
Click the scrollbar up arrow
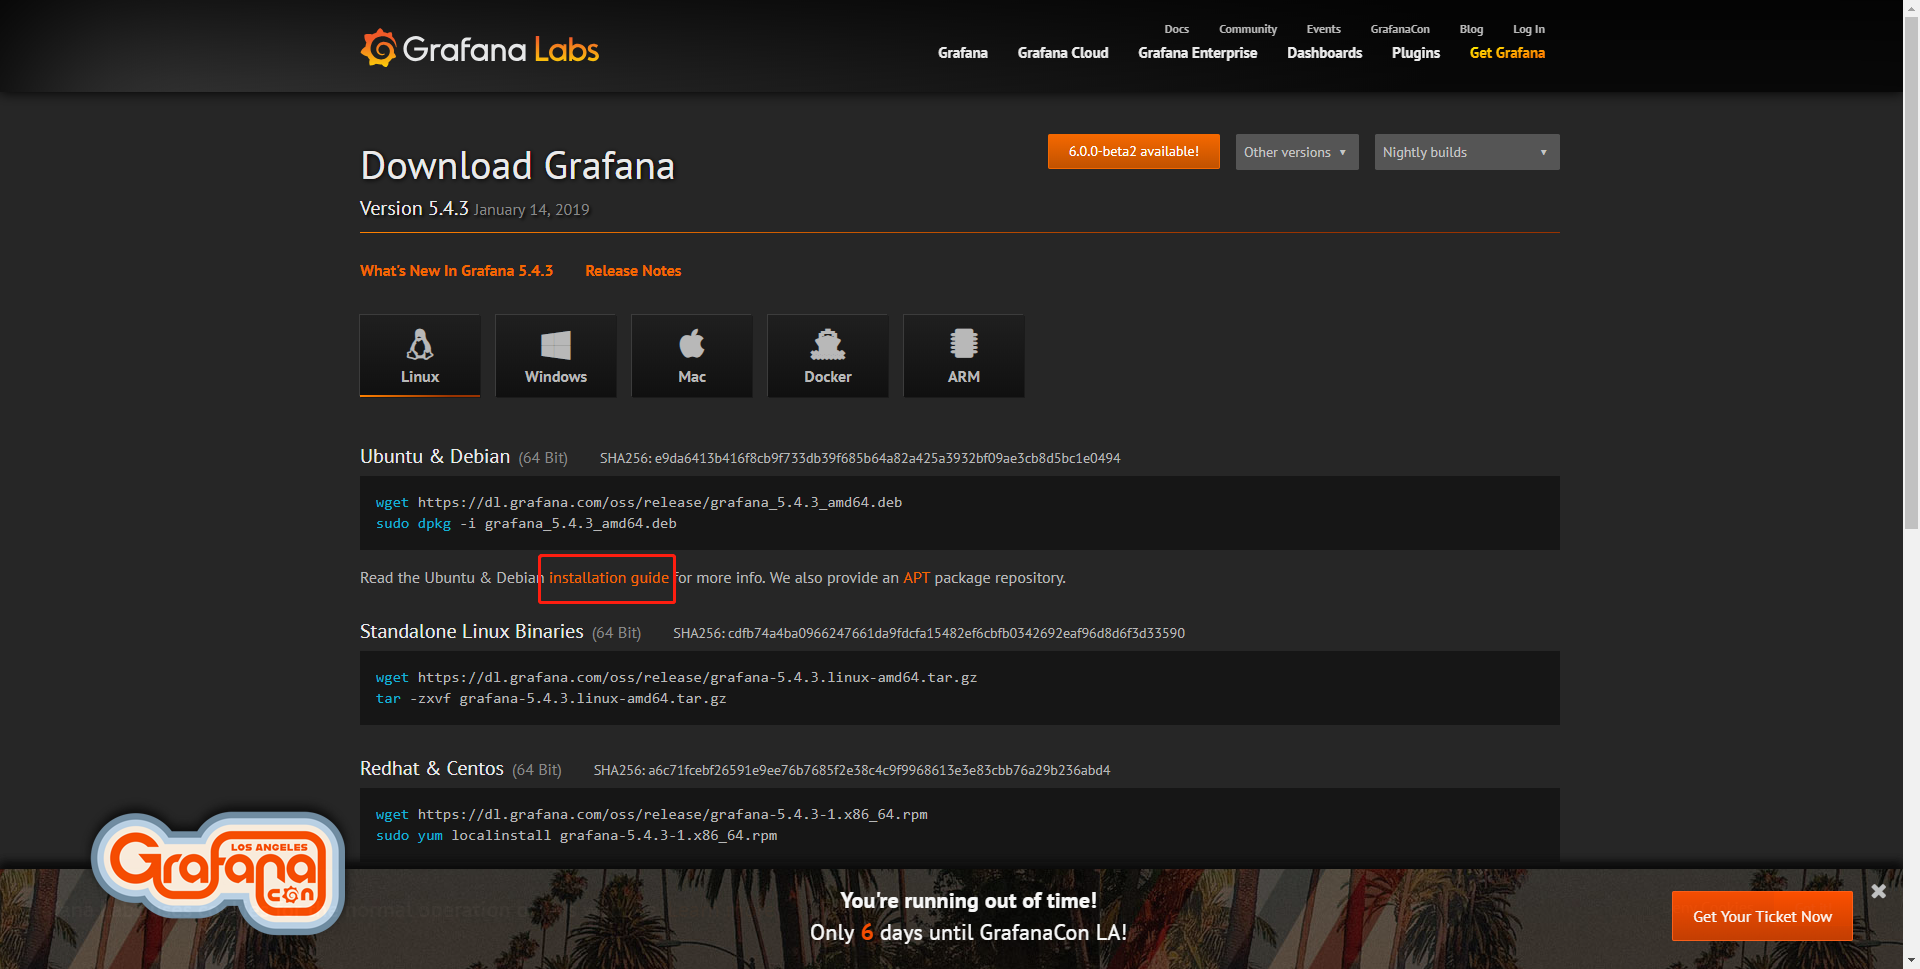1911,7
